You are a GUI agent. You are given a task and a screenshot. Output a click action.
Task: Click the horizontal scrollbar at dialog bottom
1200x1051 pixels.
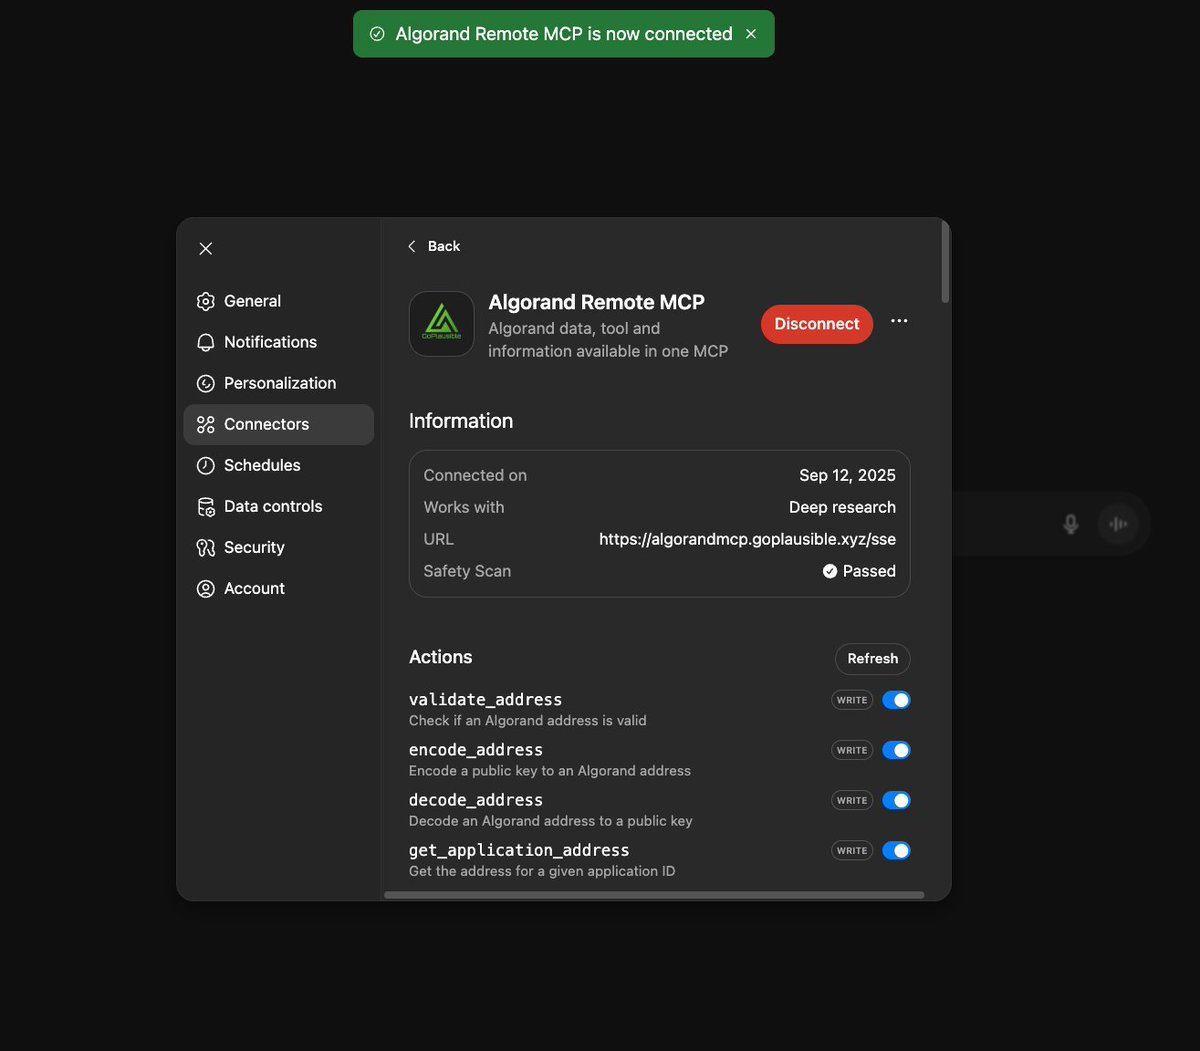click(654, 895)
